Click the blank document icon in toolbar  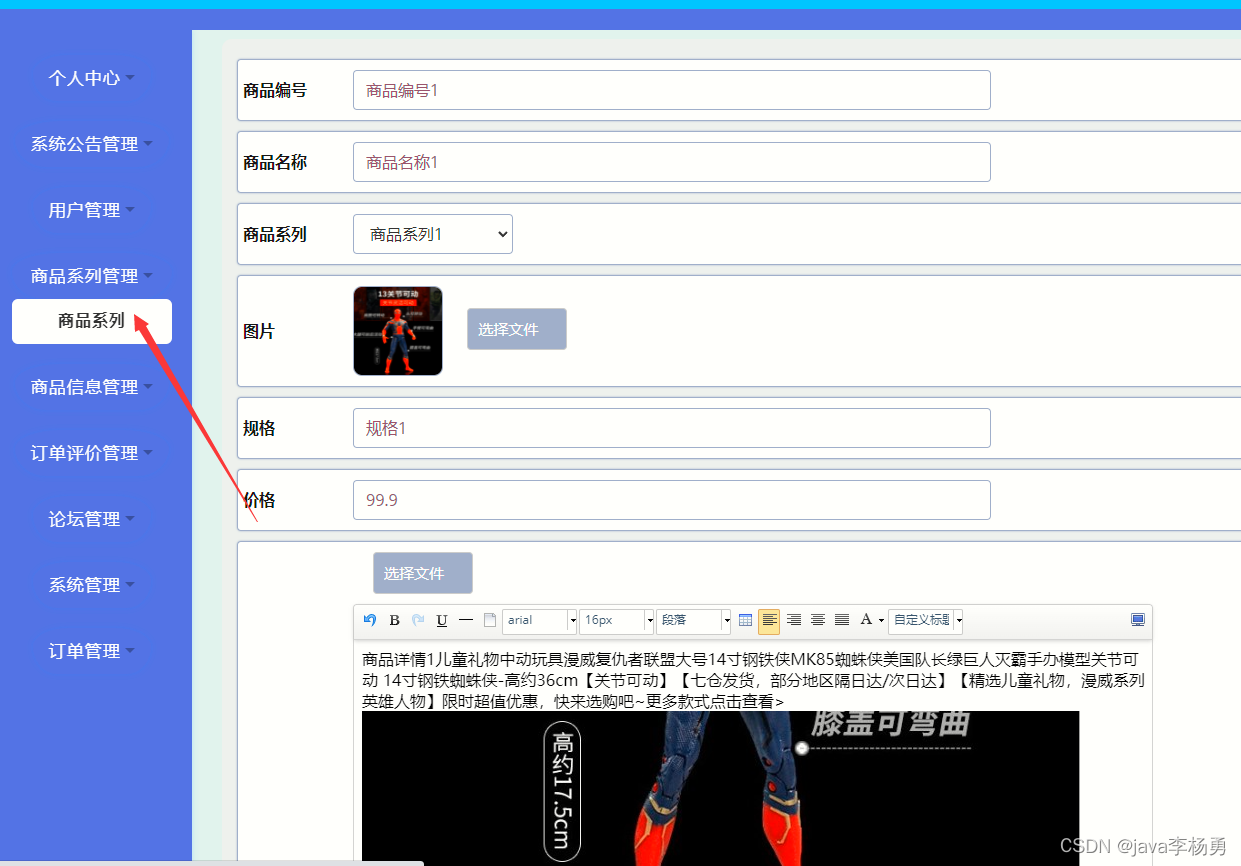pos(490,620)
